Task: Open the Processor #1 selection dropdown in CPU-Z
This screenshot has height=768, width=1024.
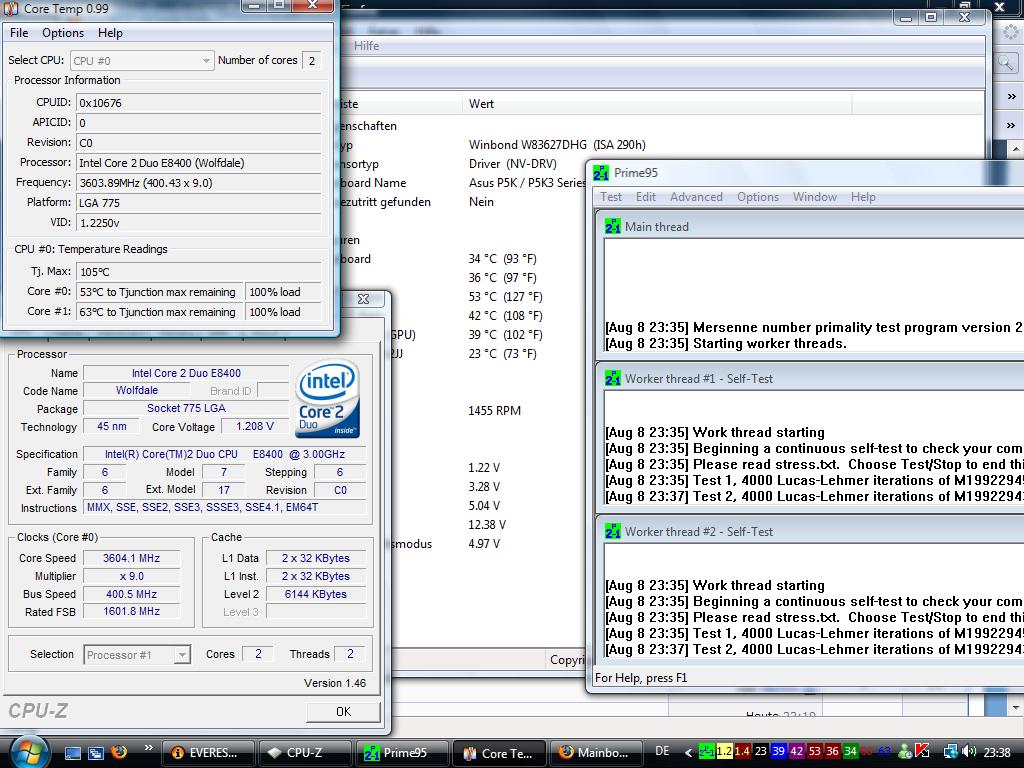Action: 137,654
